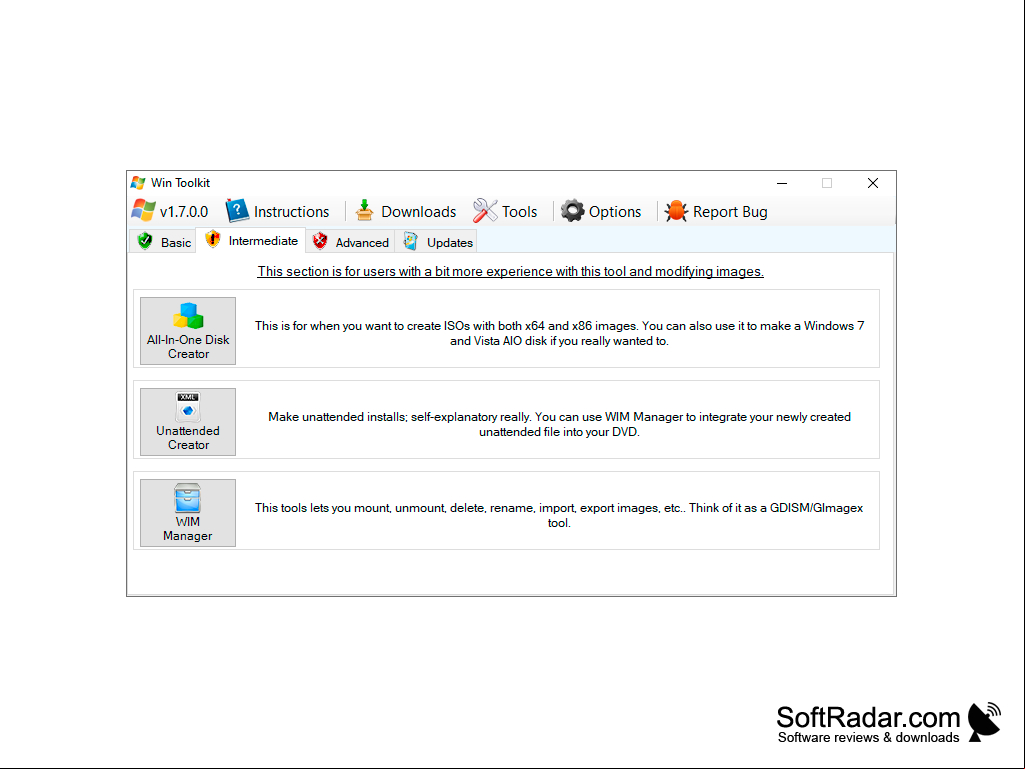
Task: Open the Instructions menu
Action: 291,212
